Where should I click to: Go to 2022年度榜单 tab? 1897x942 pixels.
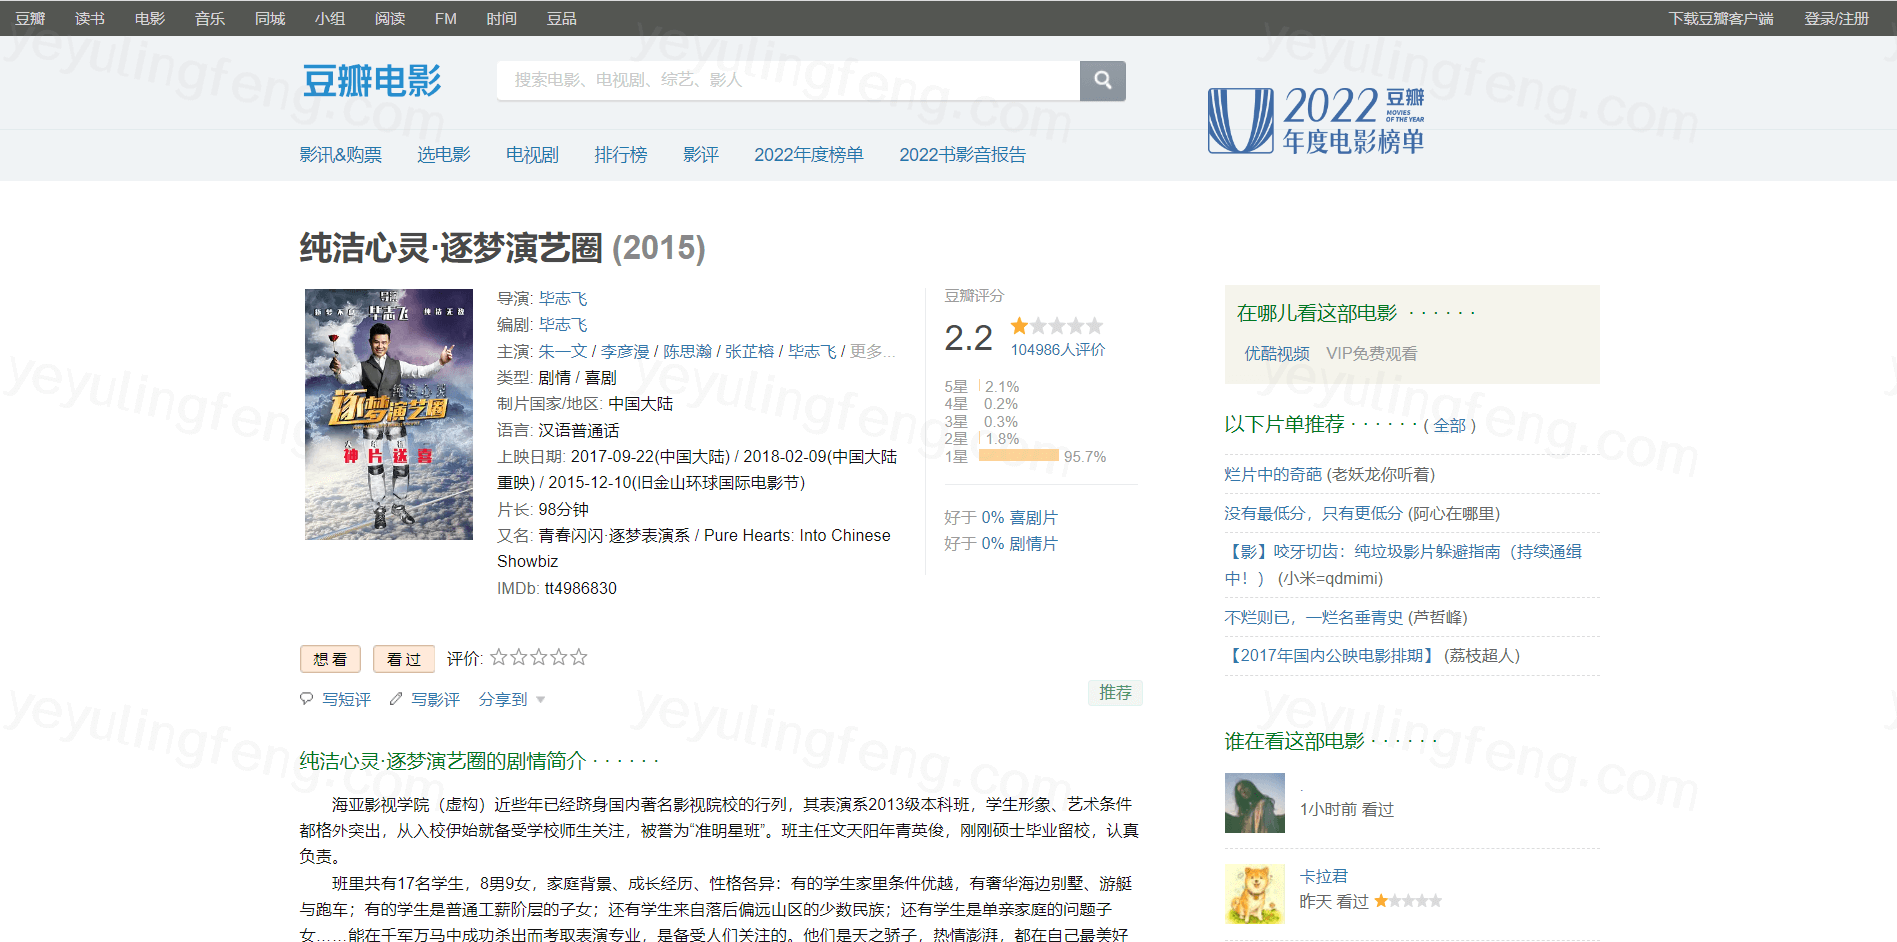(809, 154)
